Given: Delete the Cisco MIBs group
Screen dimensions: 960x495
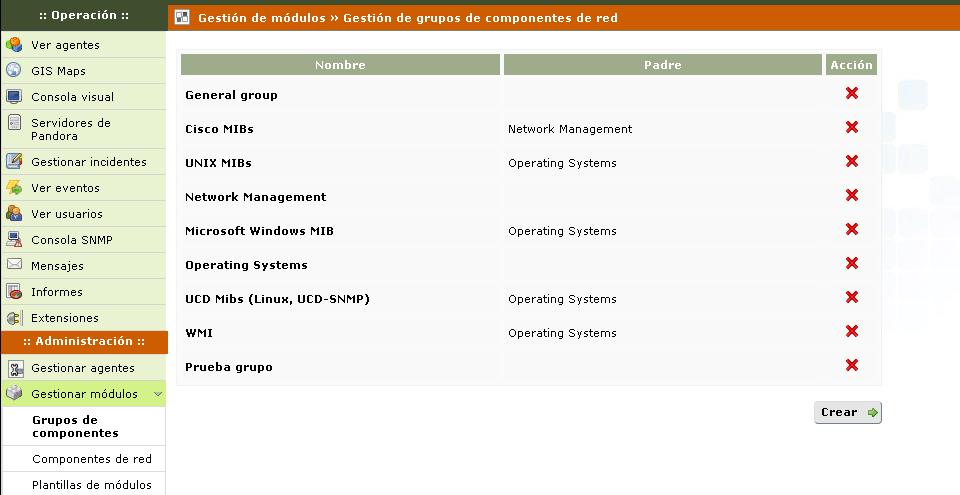Looking at the screenshot, I should pyautogui.click(x=852, y=128).
